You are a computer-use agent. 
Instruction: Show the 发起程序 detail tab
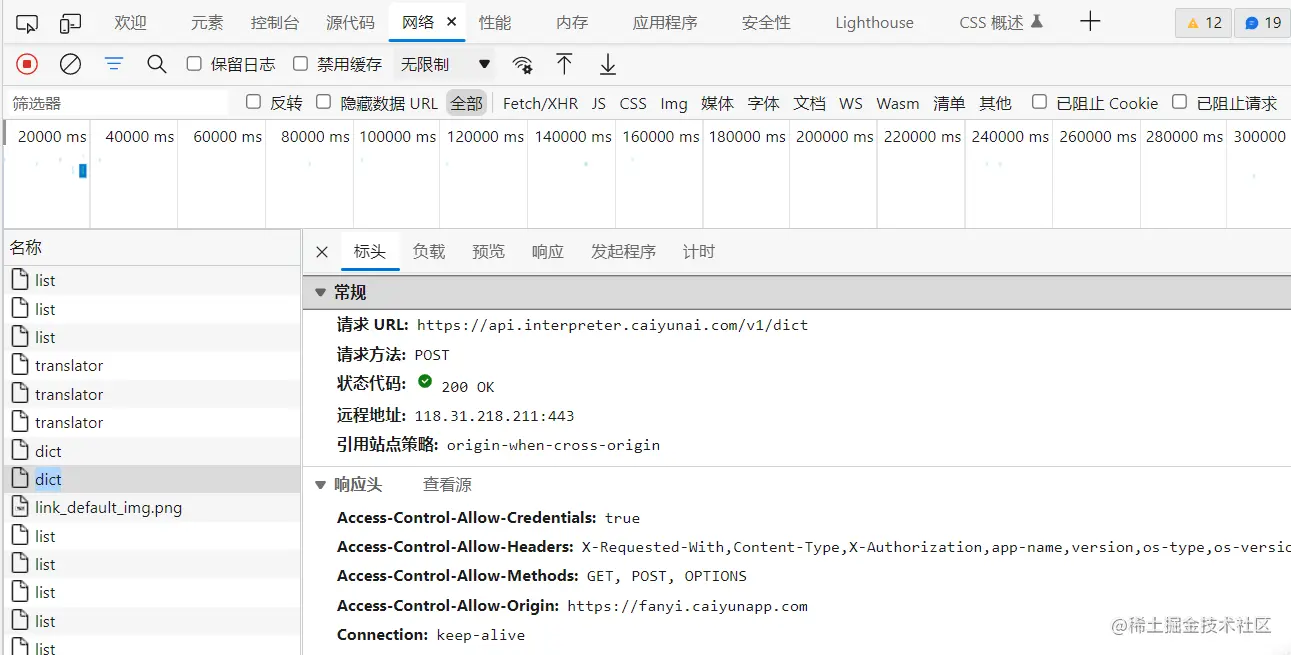pos(623,252)
